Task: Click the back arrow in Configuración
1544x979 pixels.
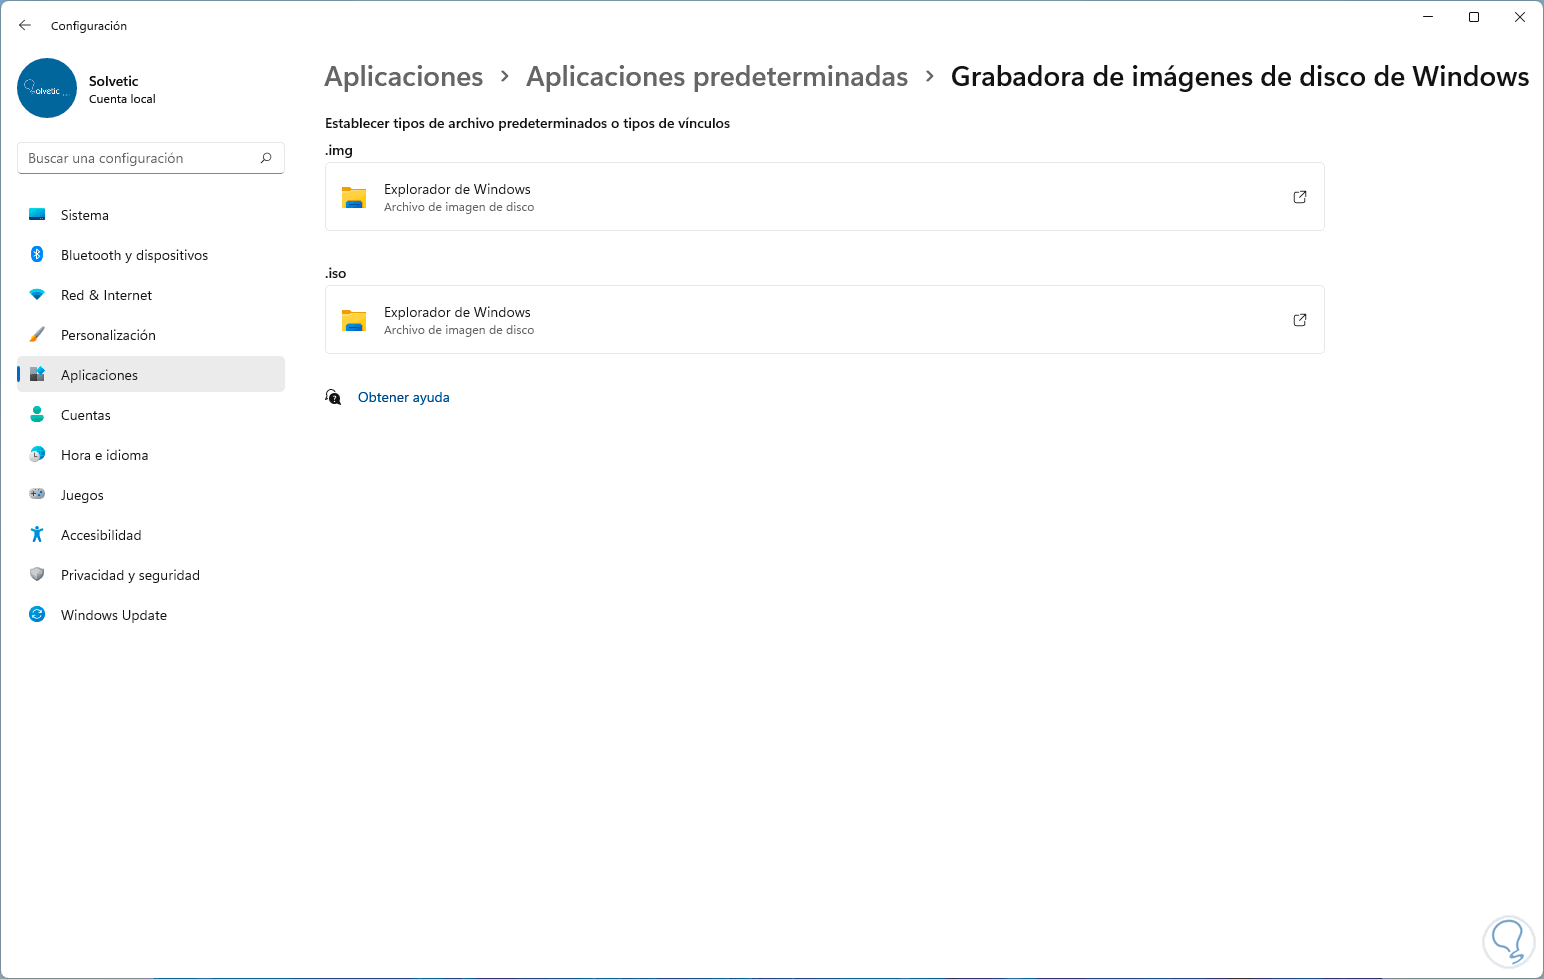Action: click(25, 25)
